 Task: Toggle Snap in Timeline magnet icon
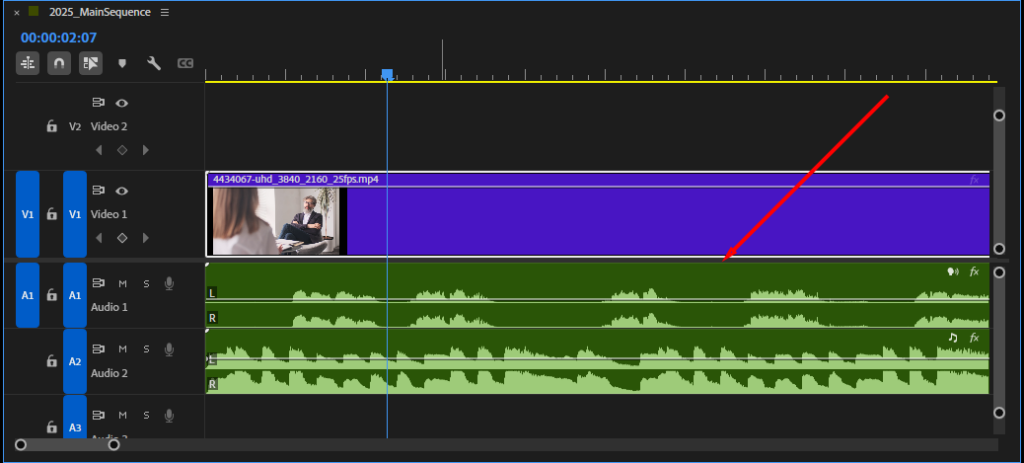coord(59,63)
